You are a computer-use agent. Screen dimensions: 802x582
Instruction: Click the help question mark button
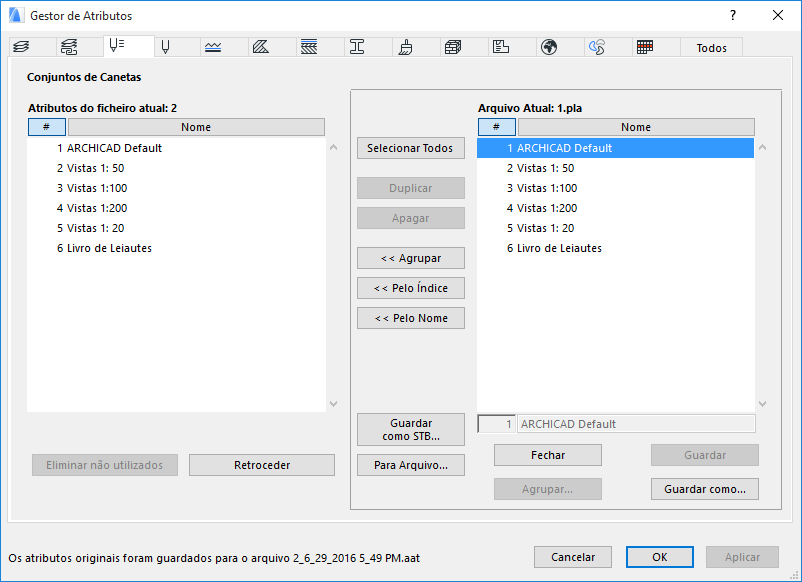click(733, 15)
